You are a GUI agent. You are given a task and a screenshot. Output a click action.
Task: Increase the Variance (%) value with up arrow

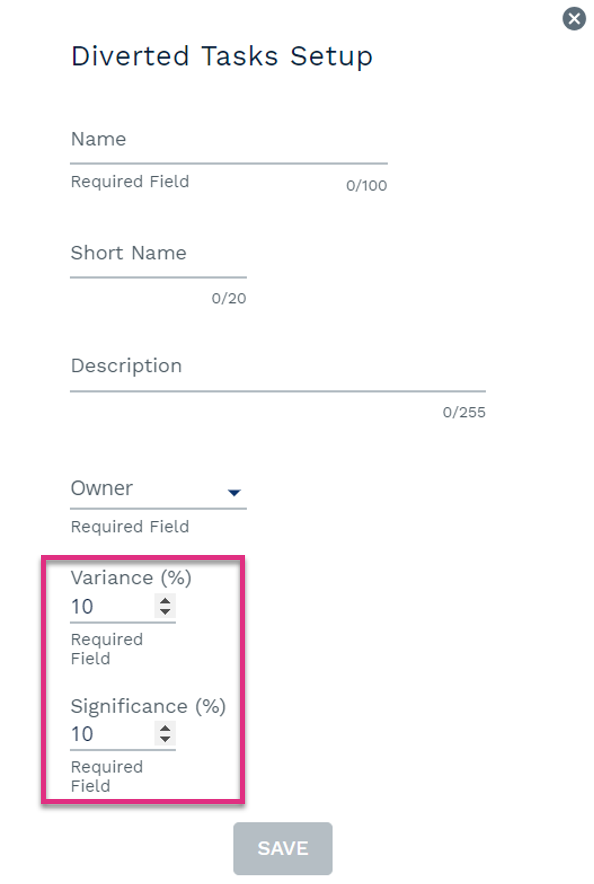pyautogui.click(x=165, y=601)
